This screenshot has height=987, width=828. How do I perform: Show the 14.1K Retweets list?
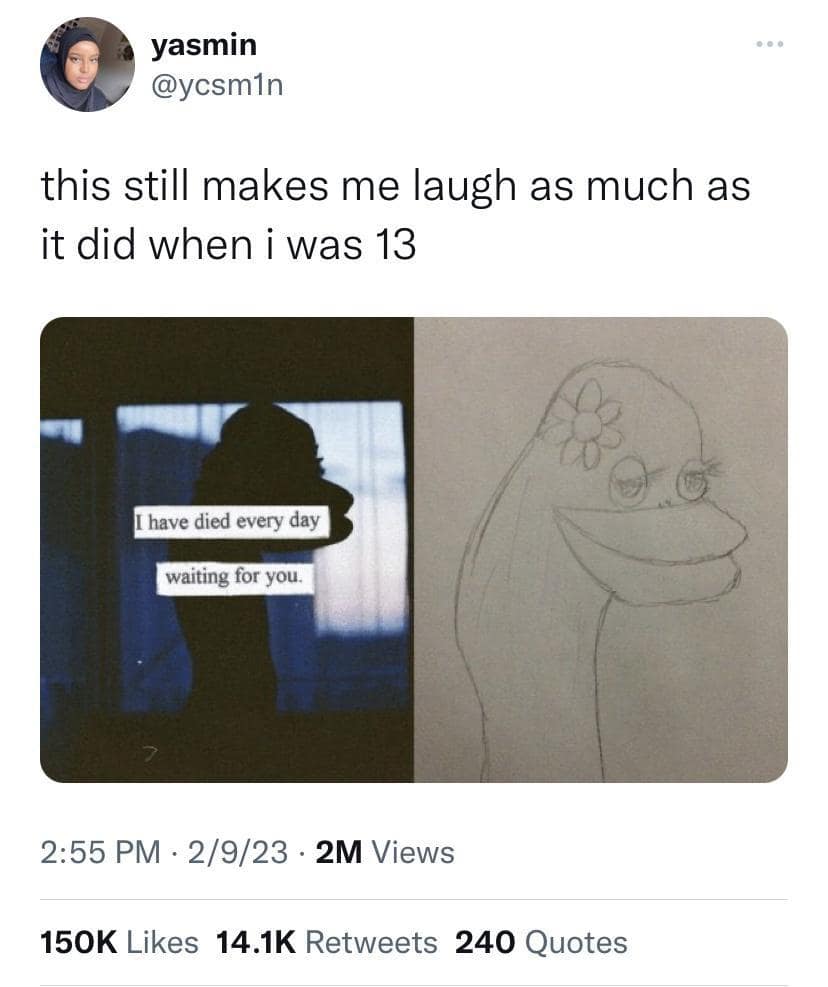coord(326,942)
